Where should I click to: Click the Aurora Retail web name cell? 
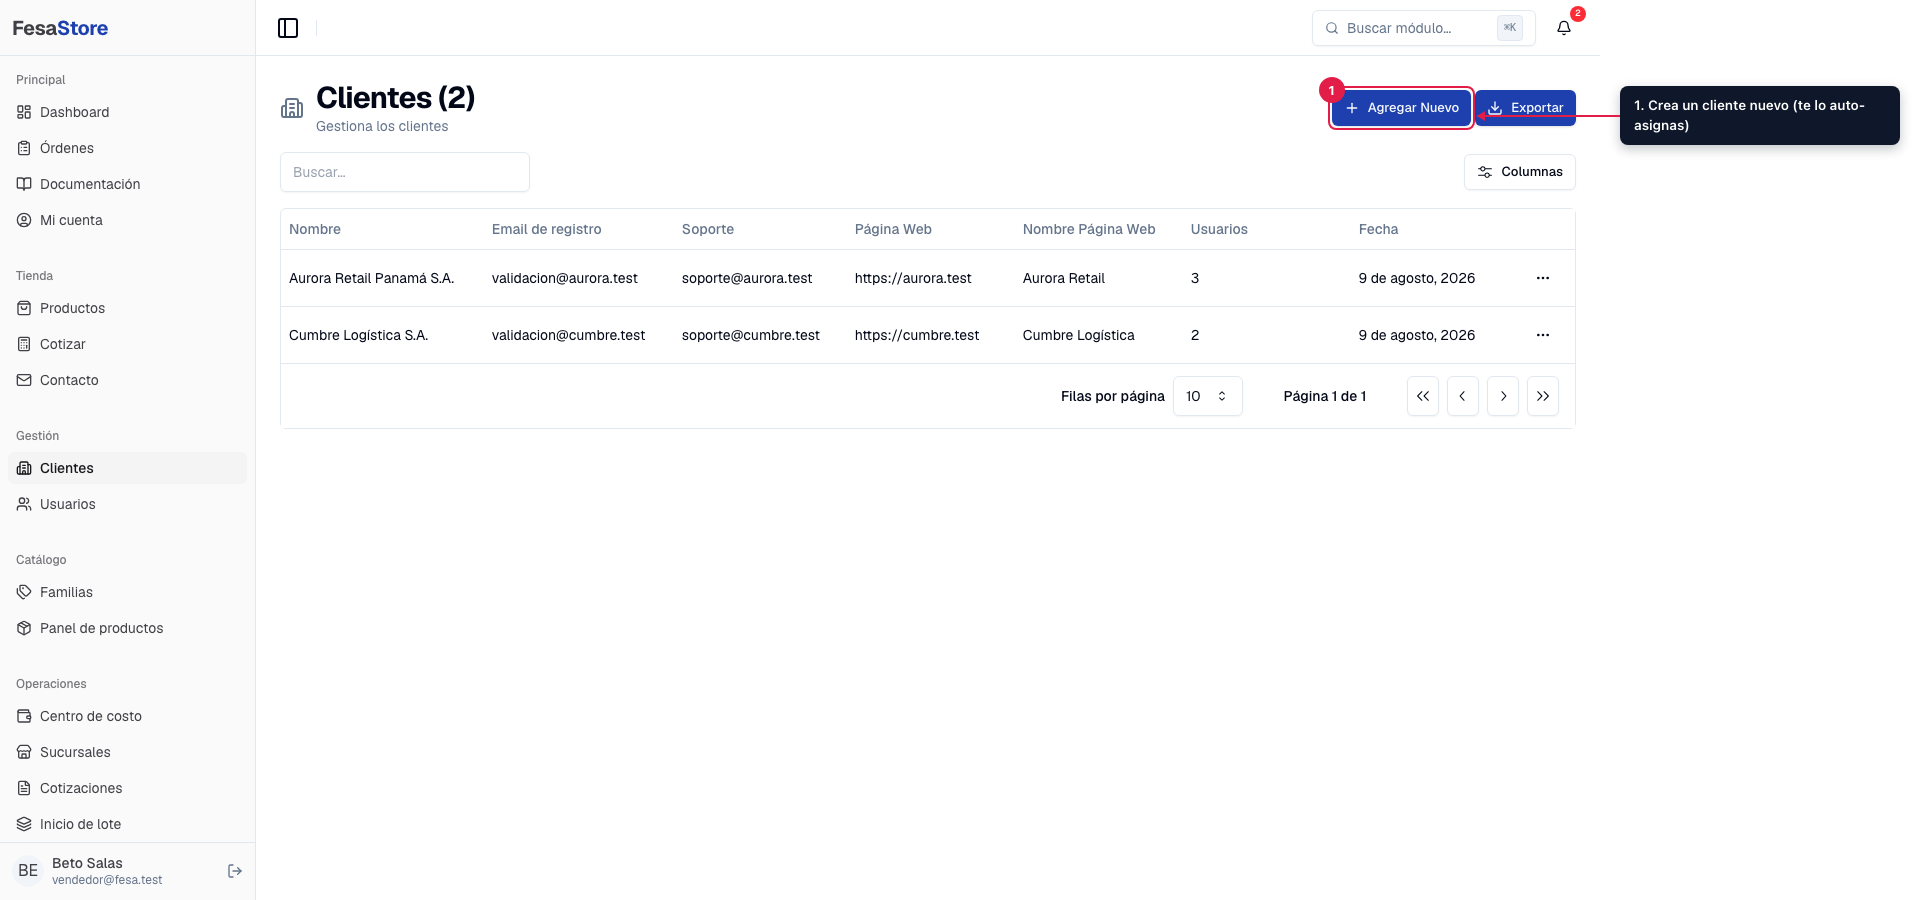(1064, 278)
